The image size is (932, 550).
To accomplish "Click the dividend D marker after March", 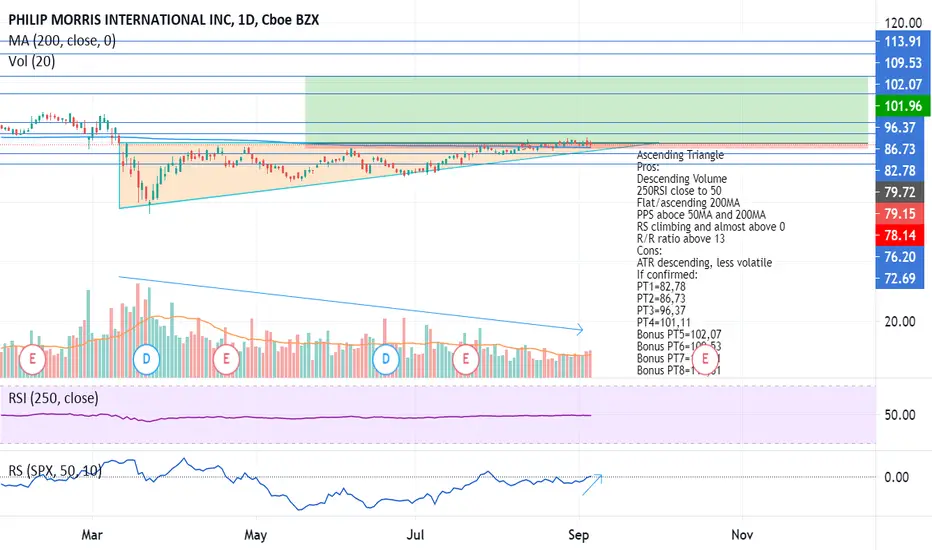I will (x=146, y=359).
